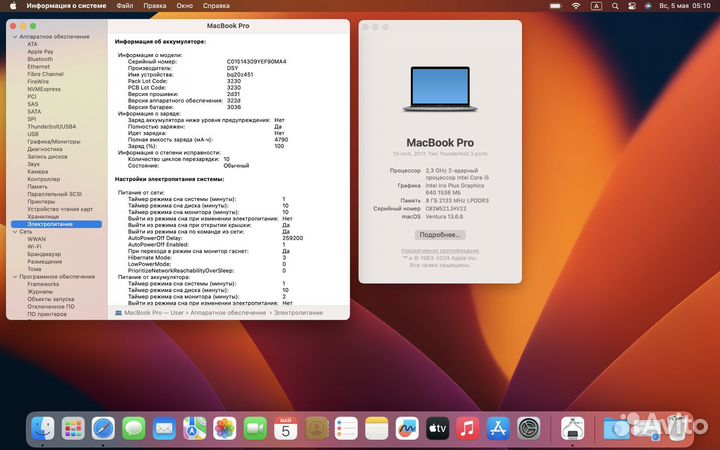Launch FaceTime from the dock

(x=255, y=429)
